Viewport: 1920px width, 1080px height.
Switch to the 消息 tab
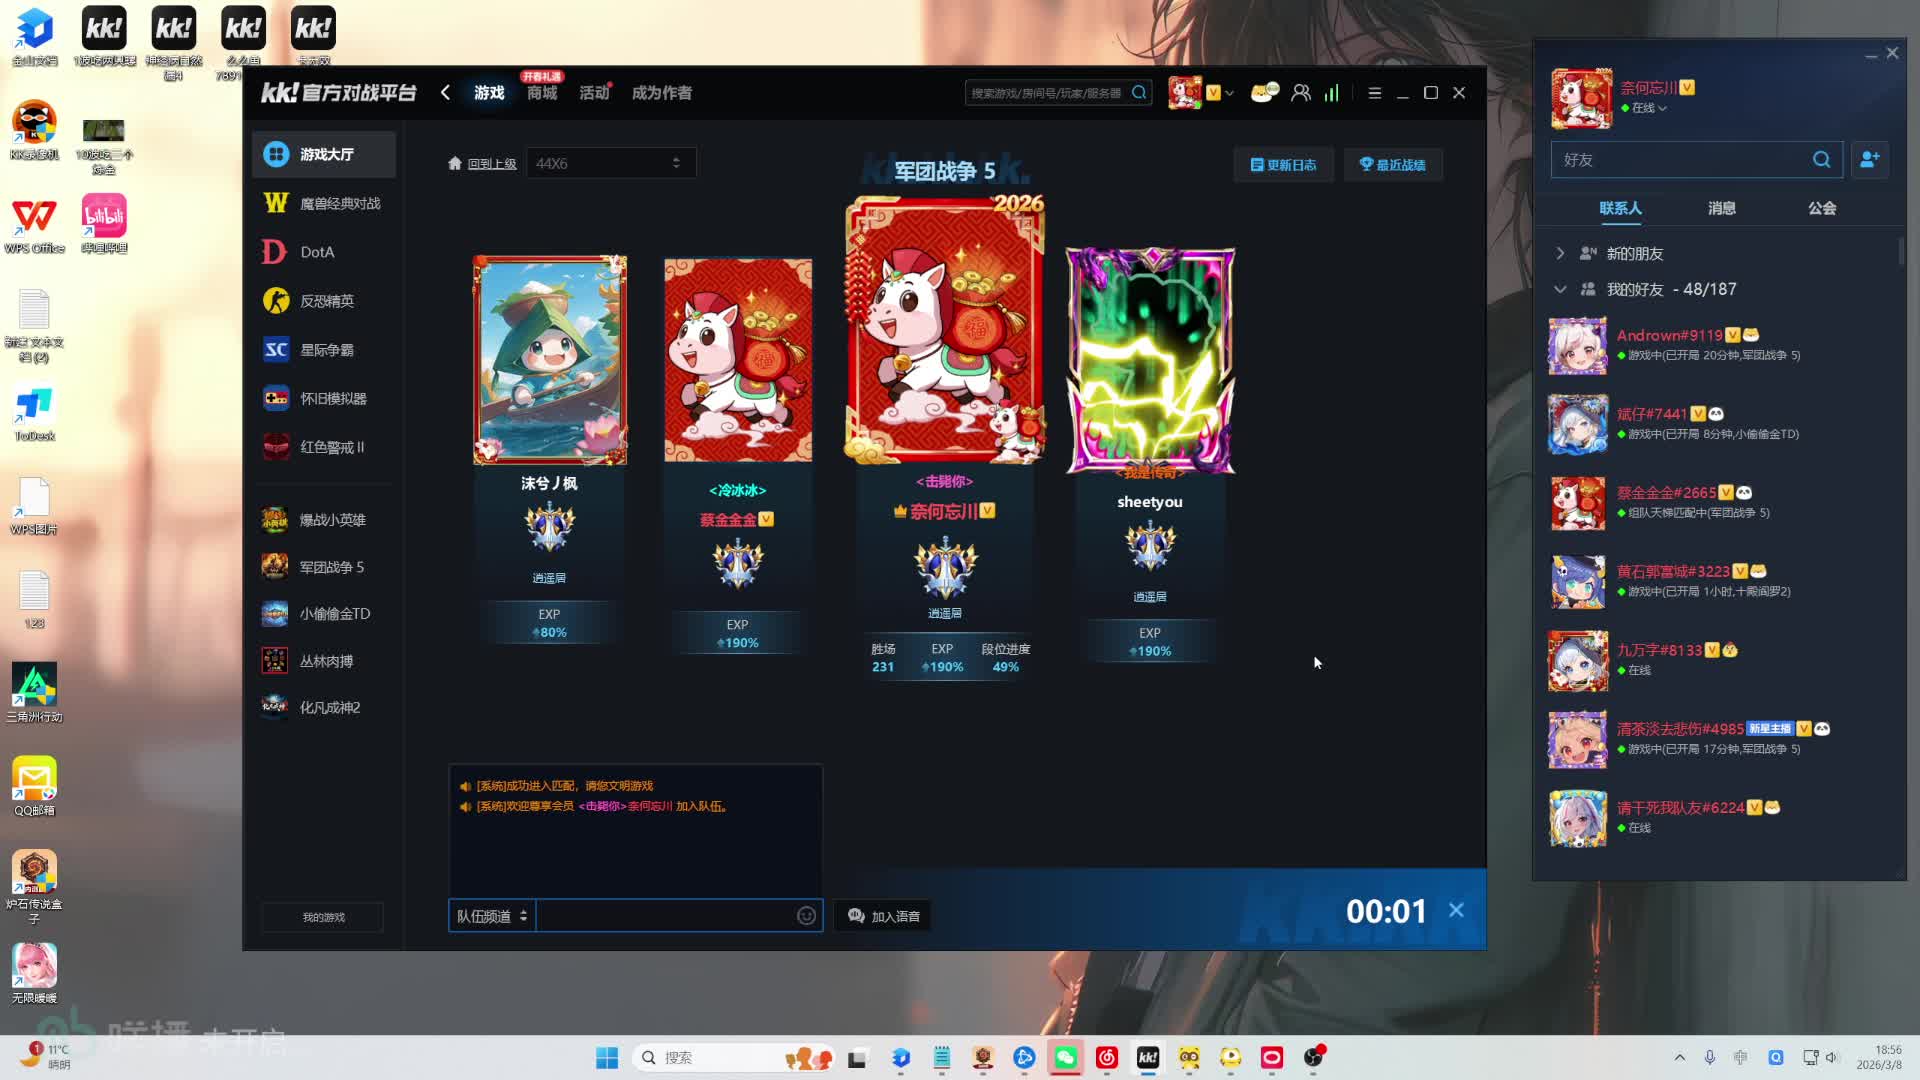tap(1721, 208)
